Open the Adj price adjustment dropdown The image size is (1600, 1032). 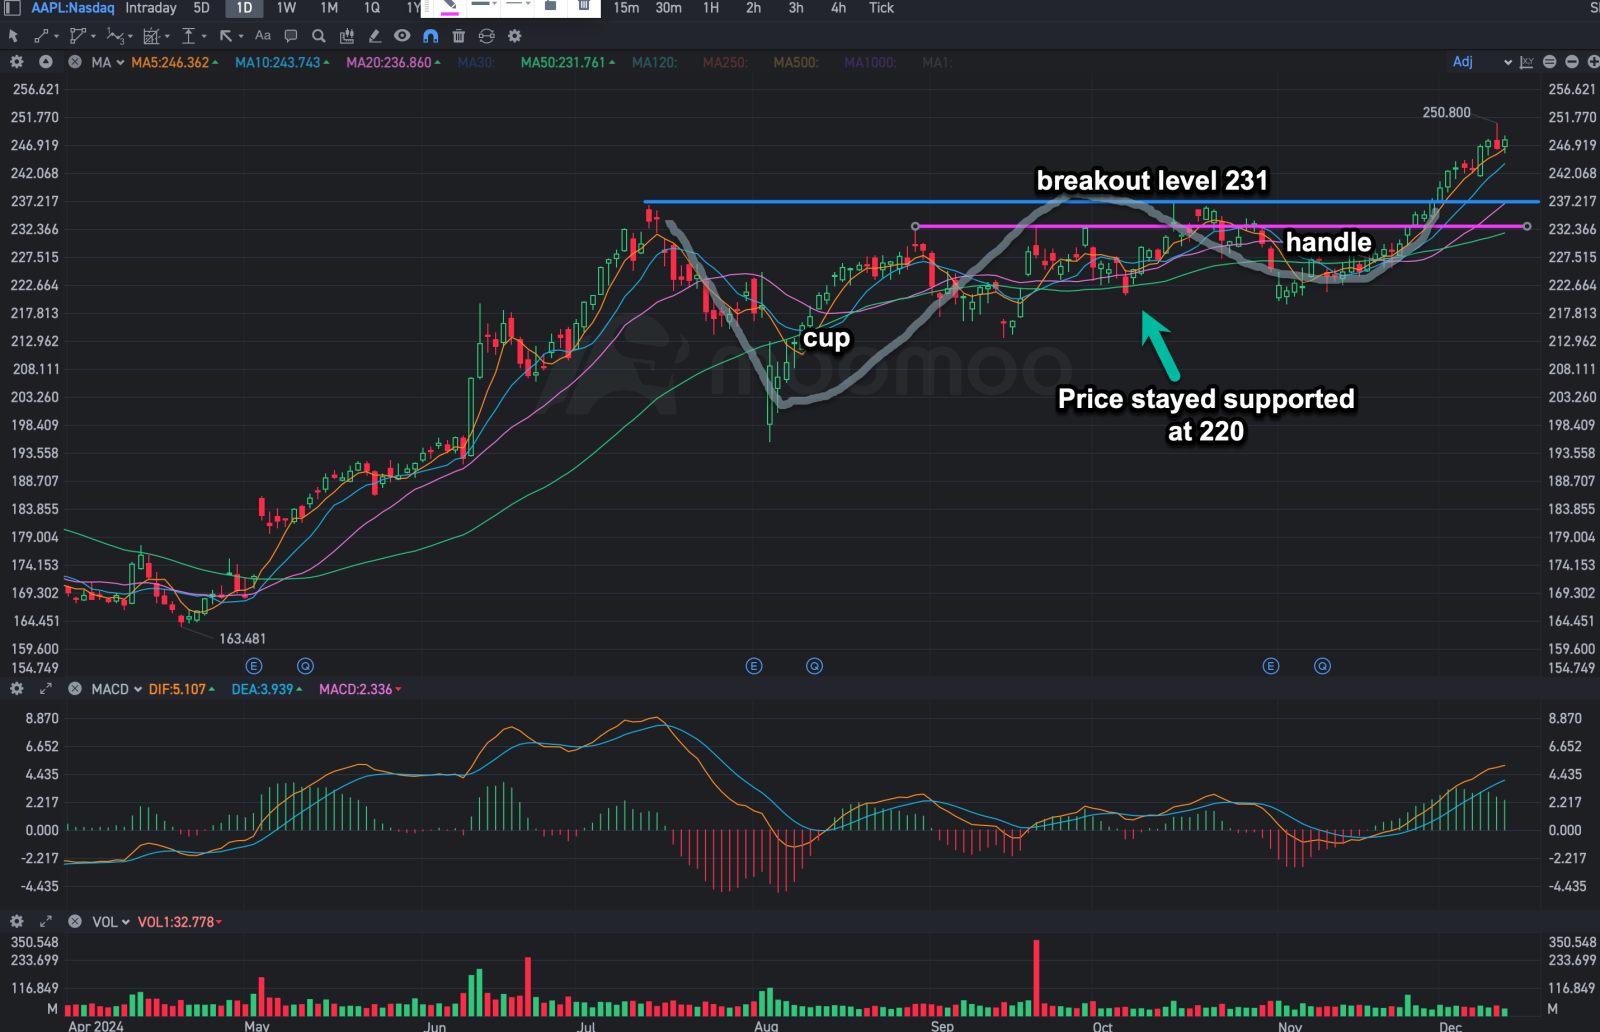1482,62
